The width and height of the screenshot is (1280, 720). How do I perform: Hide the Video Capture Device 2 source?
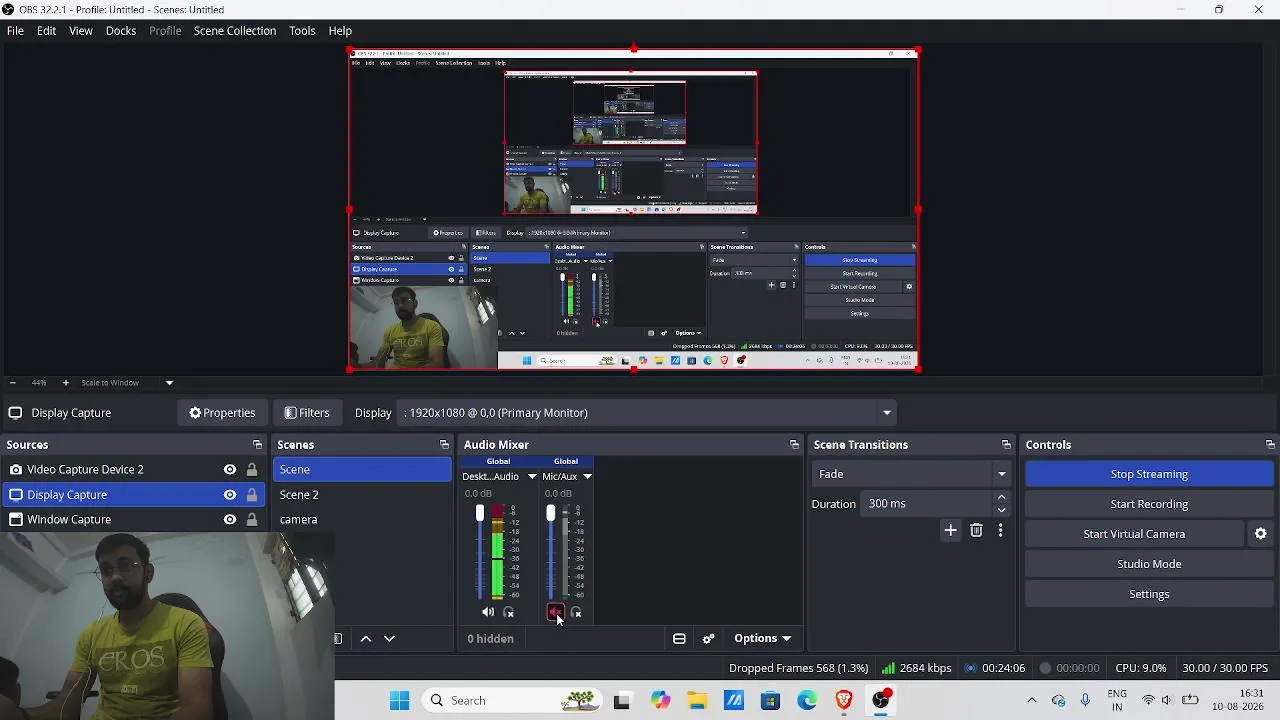(x=230, y=470)
